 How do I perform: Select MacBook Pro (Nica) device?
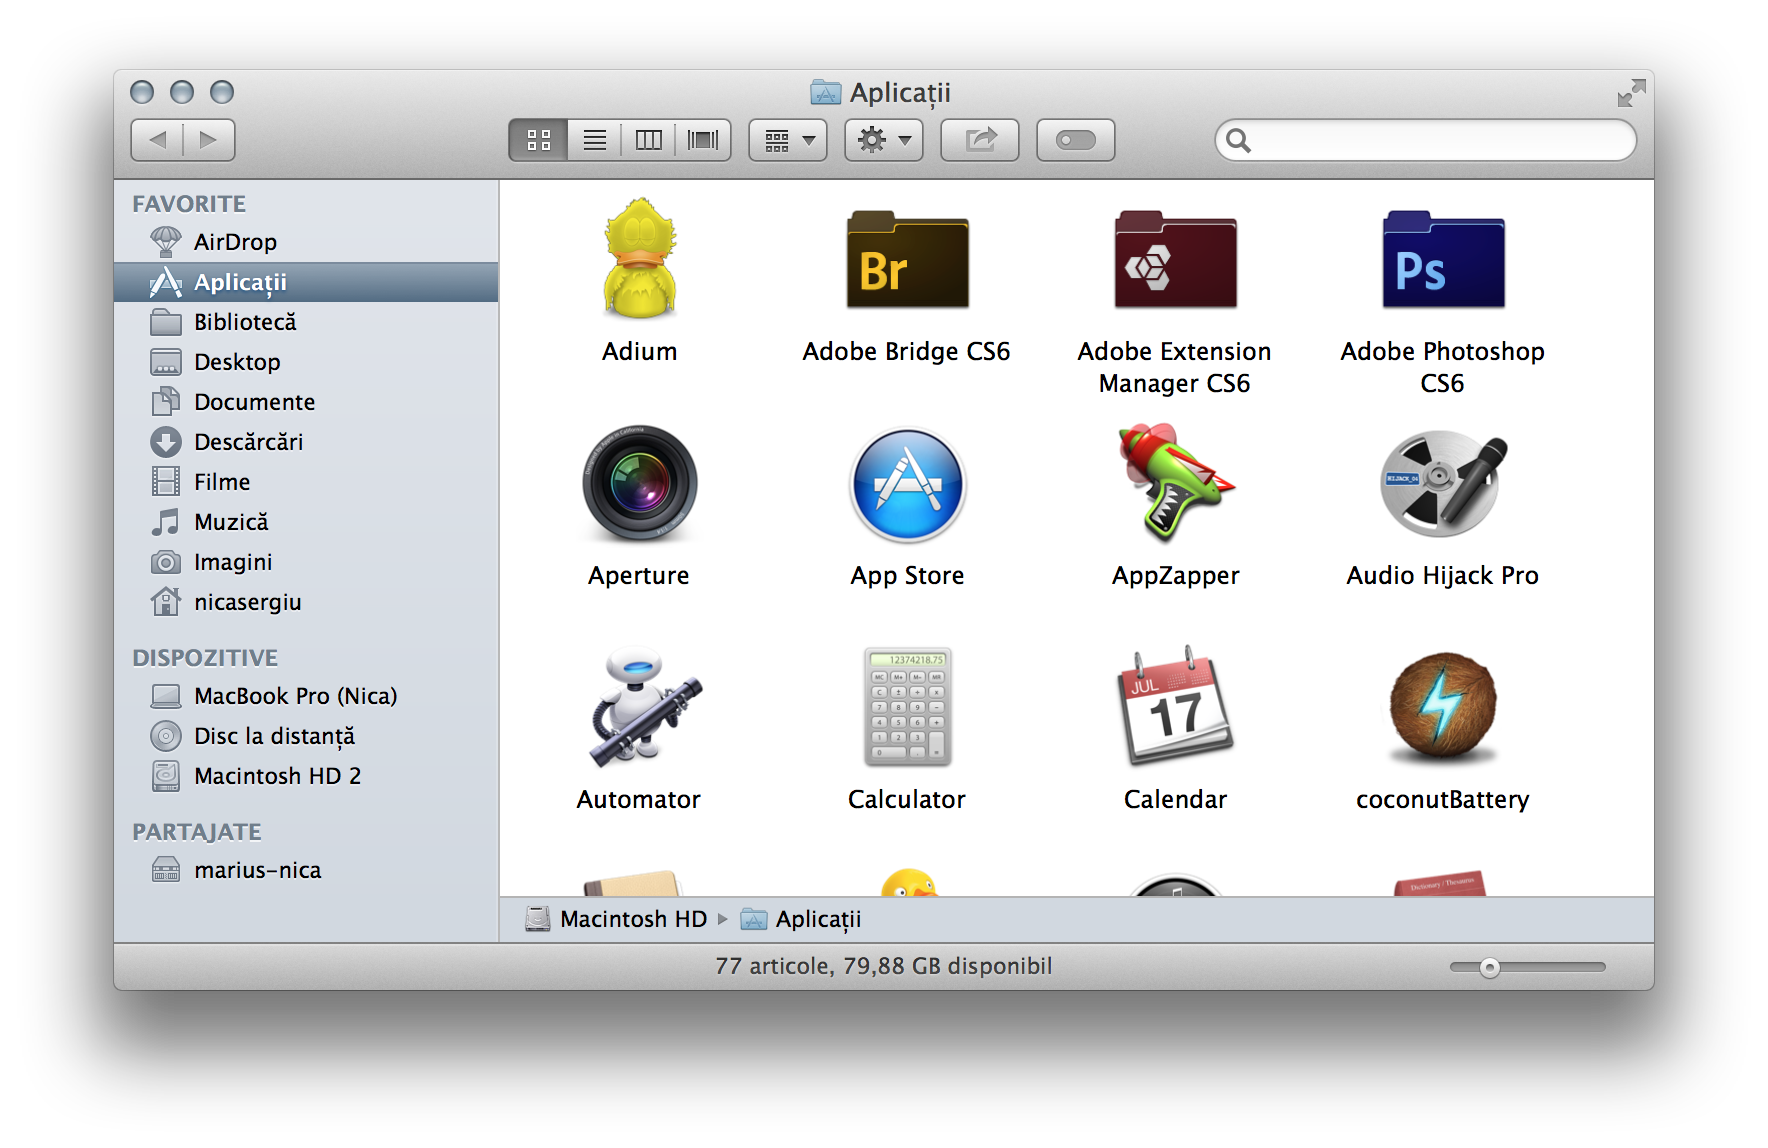pos(306,696)
